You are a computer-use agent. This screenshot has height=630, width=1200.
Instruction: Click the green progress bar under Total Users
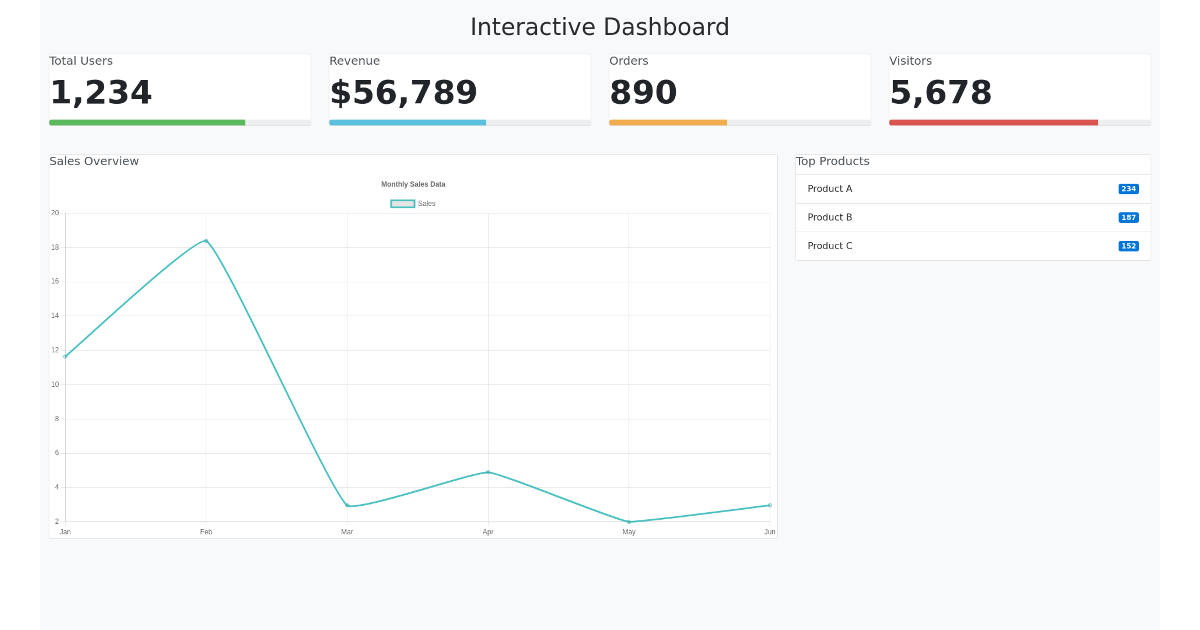(x=146, y=122)
